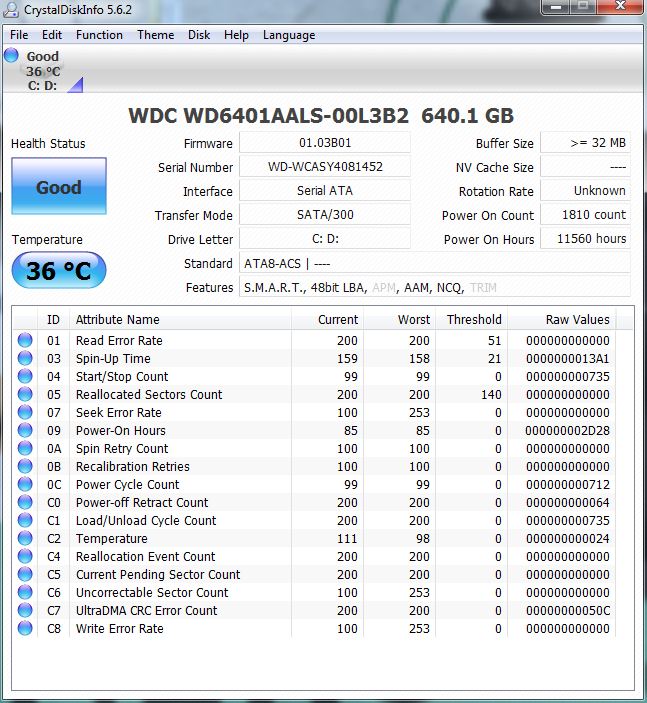Click the Uncorrectable Sector Count status orb
Viewport: 647px width, 703px height.
[25, 592]
